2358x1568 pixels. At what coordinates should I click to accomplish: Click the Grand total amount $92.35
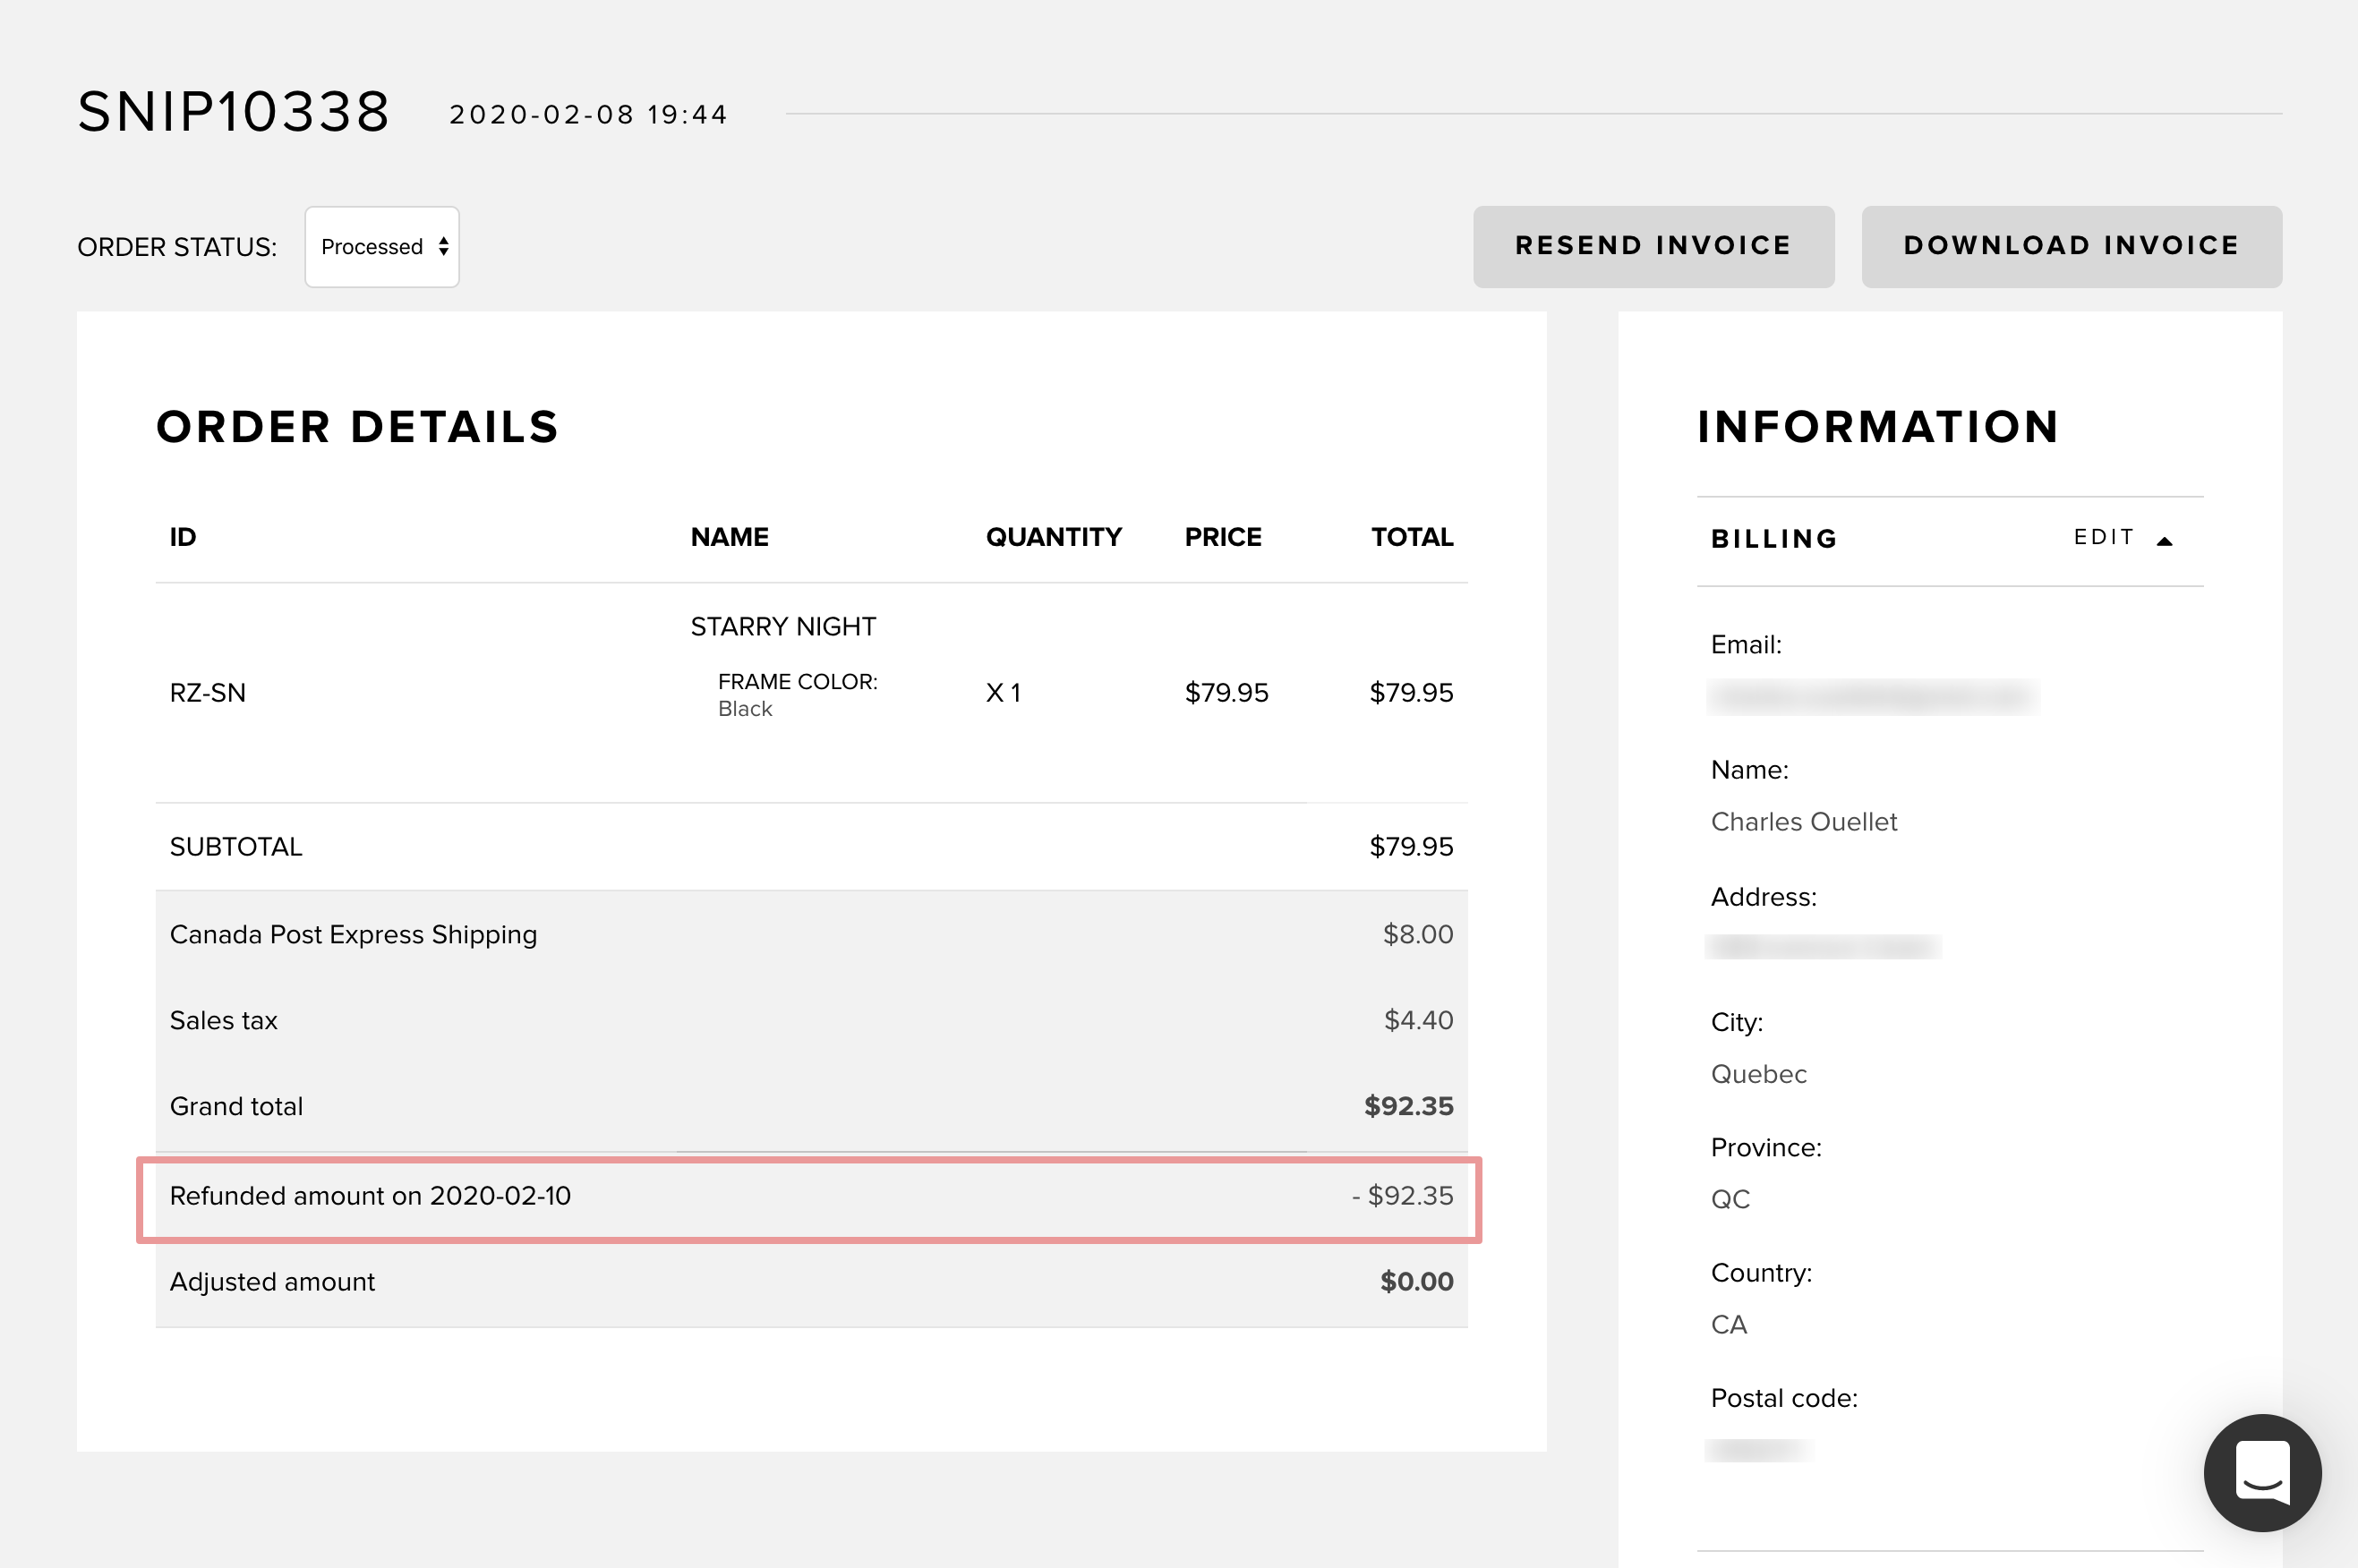tap(1408, 1106)
